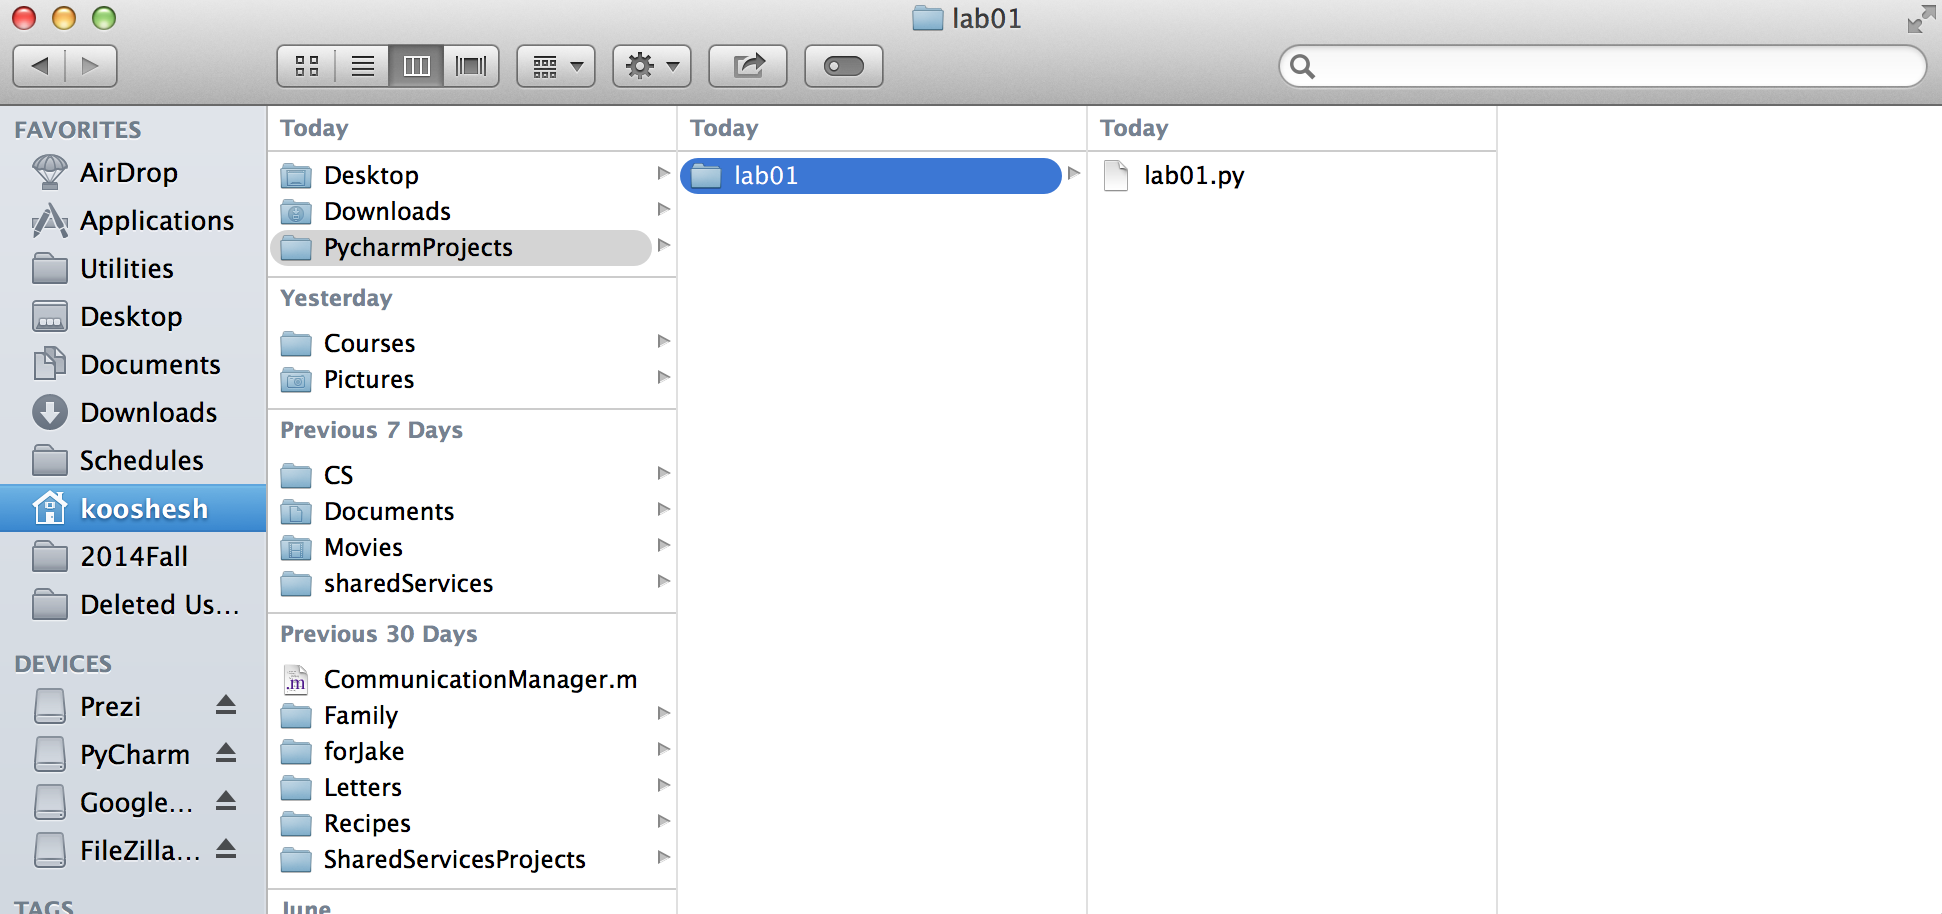Image resolution: width=1942 pixels, height=914 pixels.
Task: Switch to icon view
Action: (306, 66)
